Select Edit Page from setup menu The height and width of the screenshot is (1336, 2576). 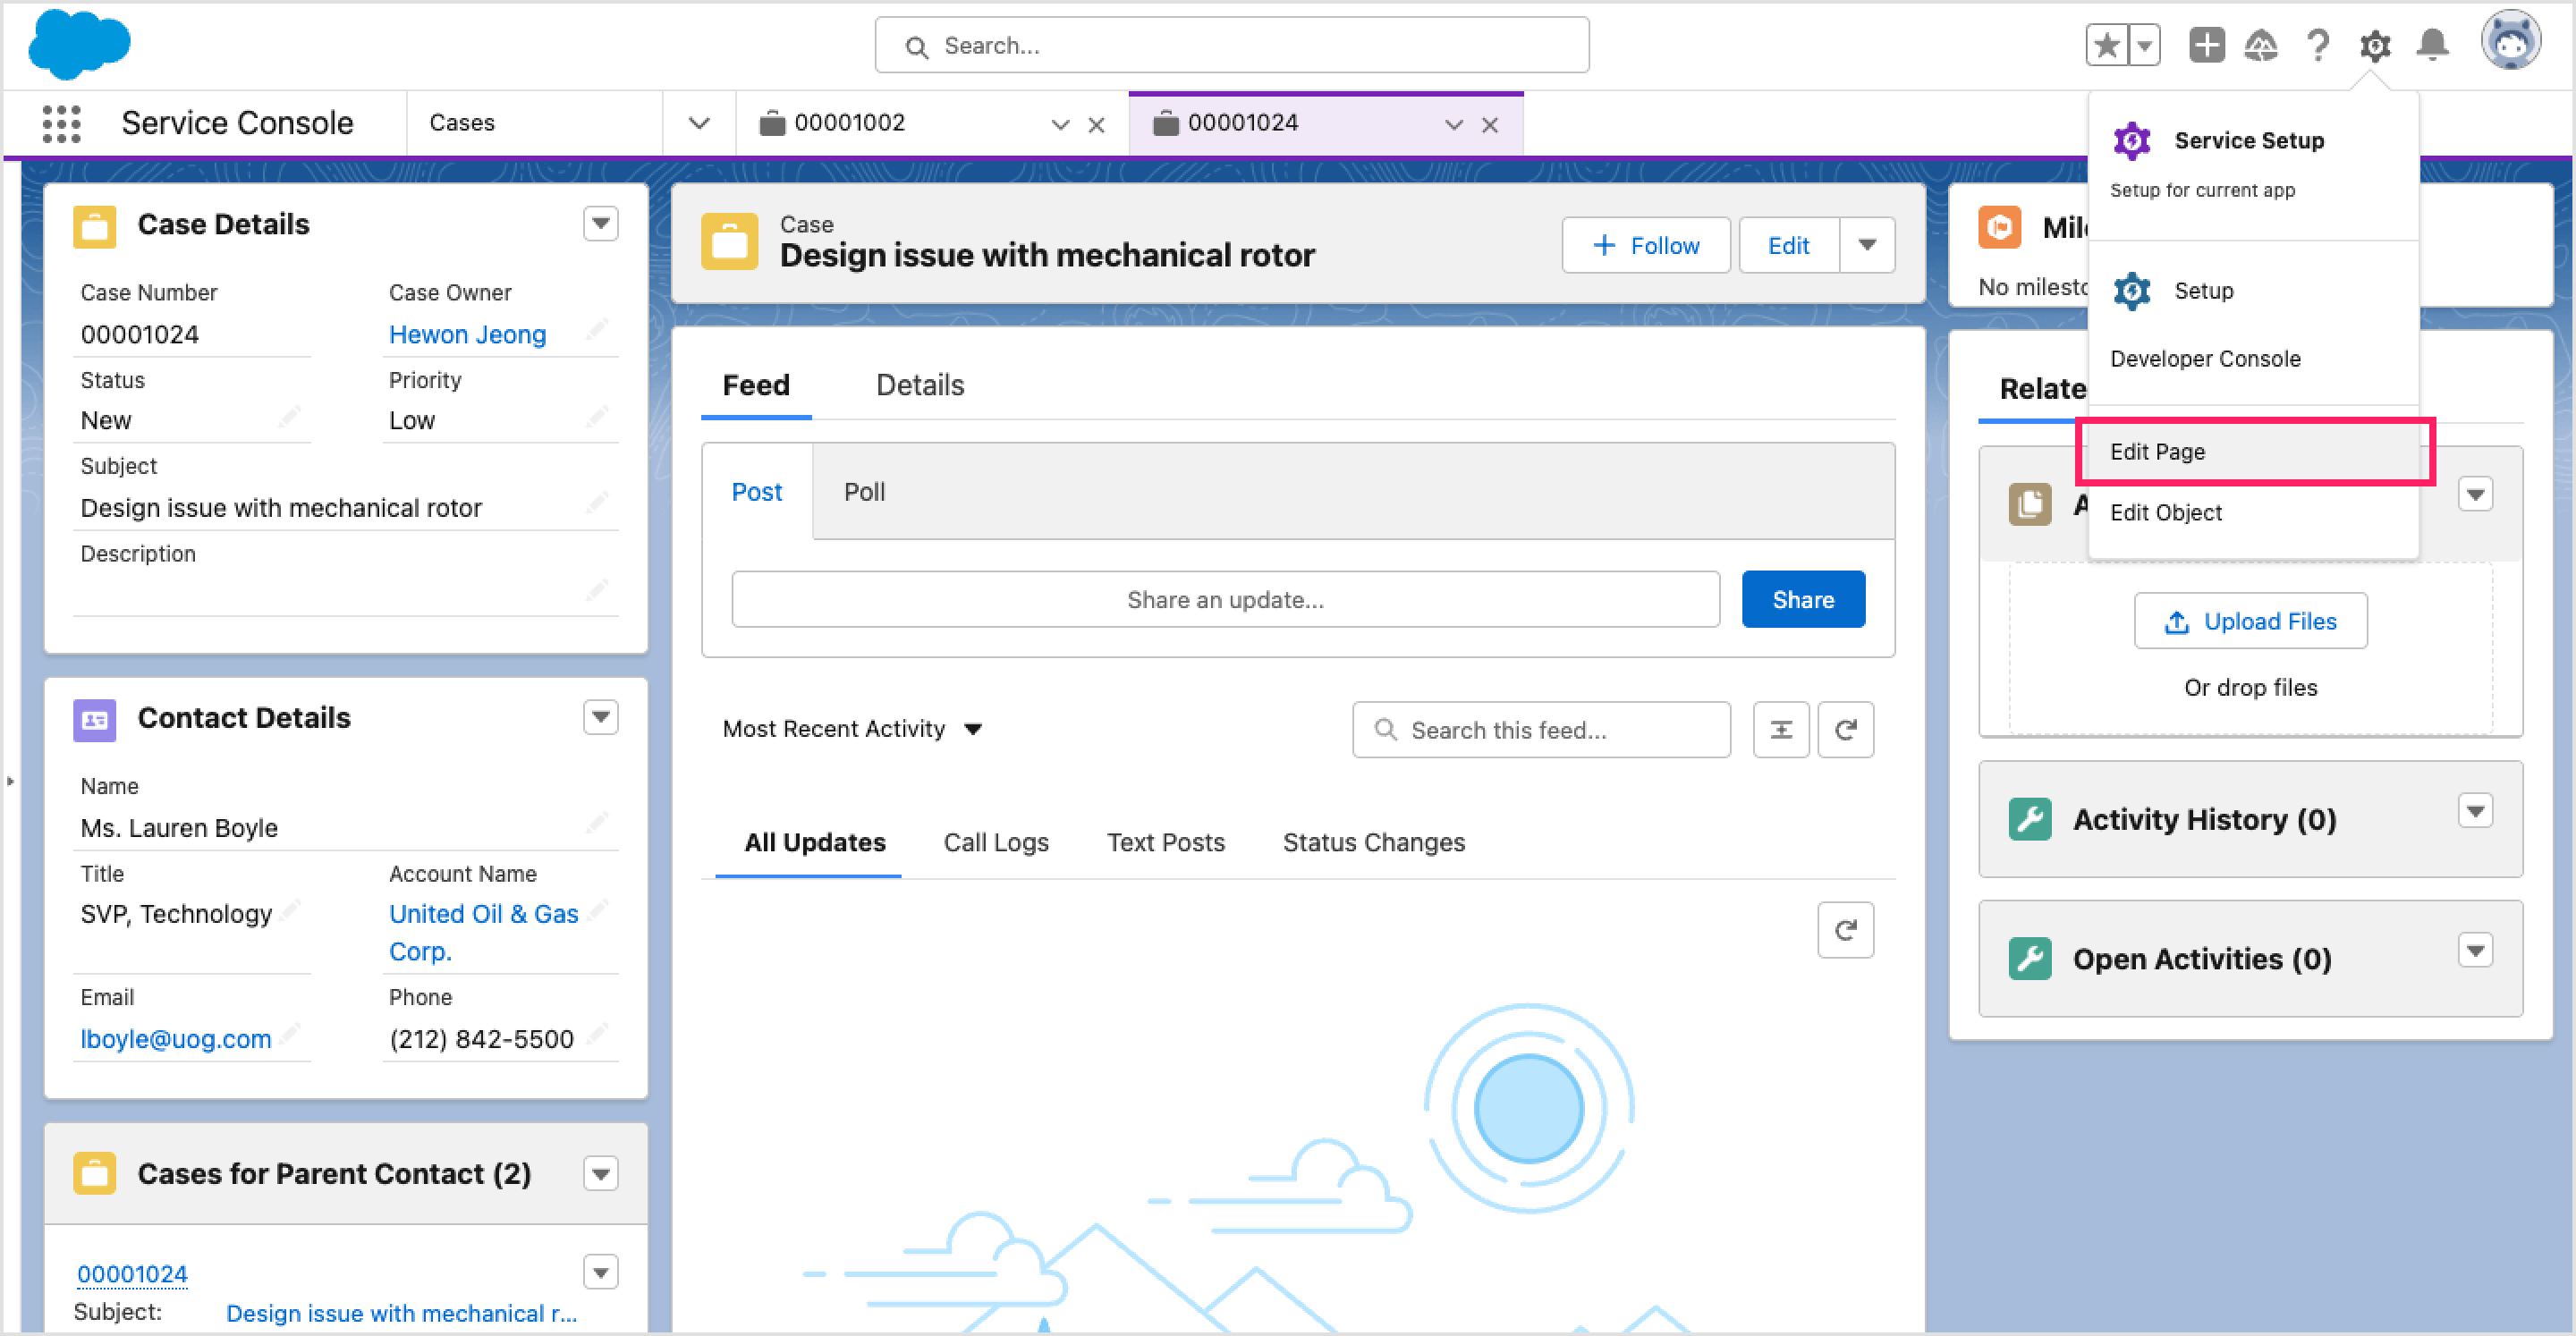click(x=2157, y=452)
